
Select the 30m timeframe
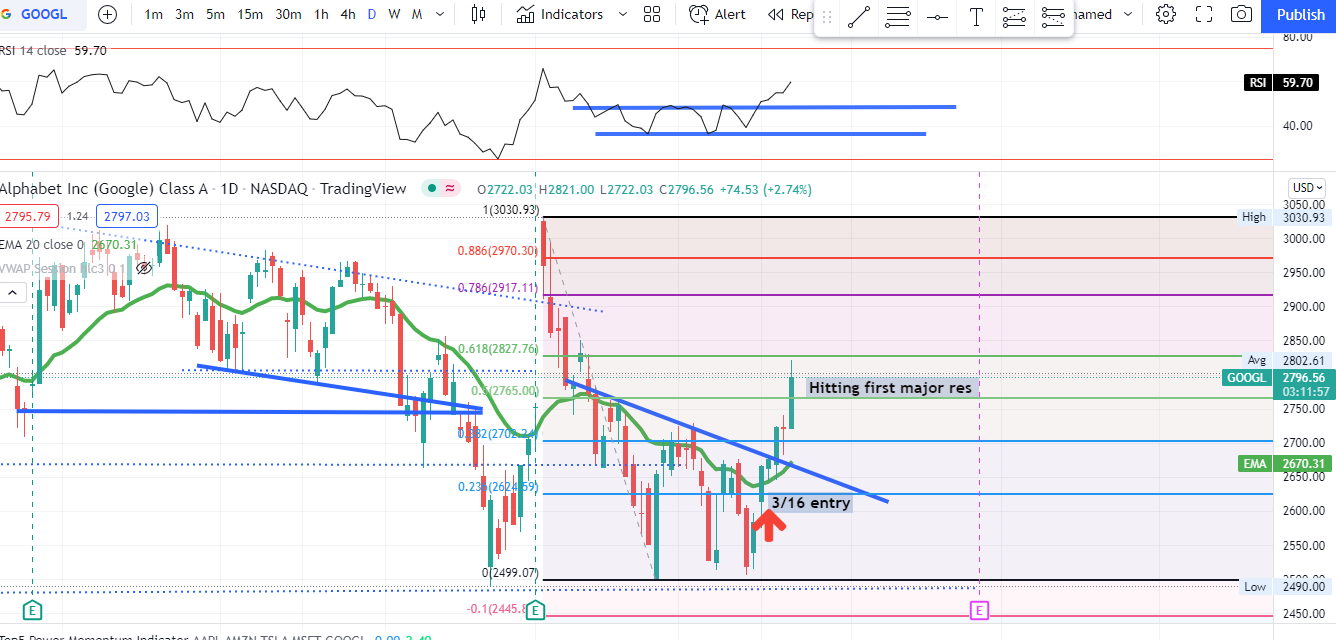click(x=288, y=14)
